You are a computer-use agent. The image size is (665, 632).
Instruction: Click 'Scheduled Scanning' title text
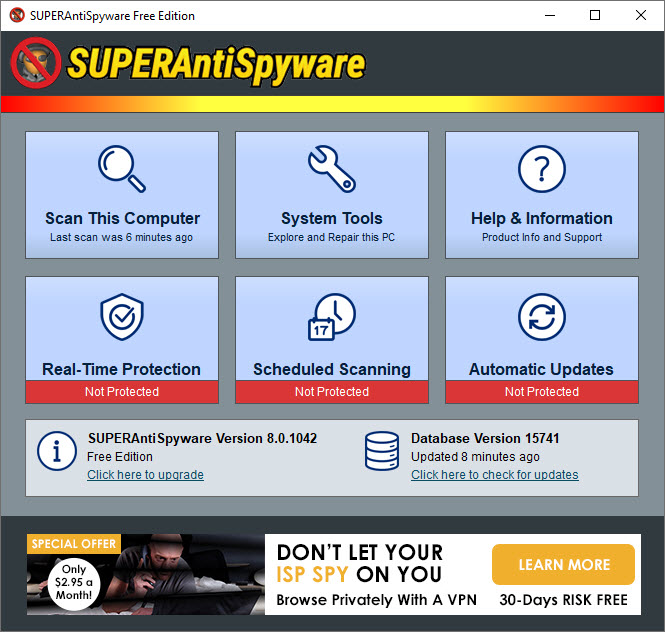[332, 369]
